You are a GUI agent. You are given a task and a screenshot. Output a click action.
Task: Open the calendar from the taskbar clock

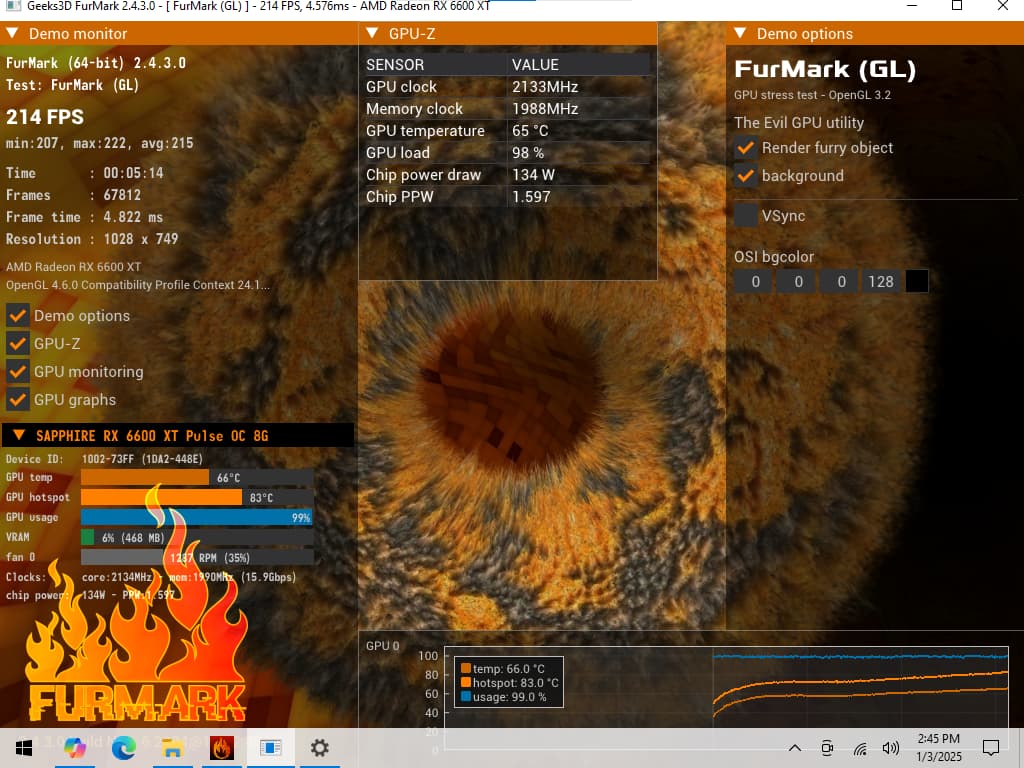pos(938,747)
